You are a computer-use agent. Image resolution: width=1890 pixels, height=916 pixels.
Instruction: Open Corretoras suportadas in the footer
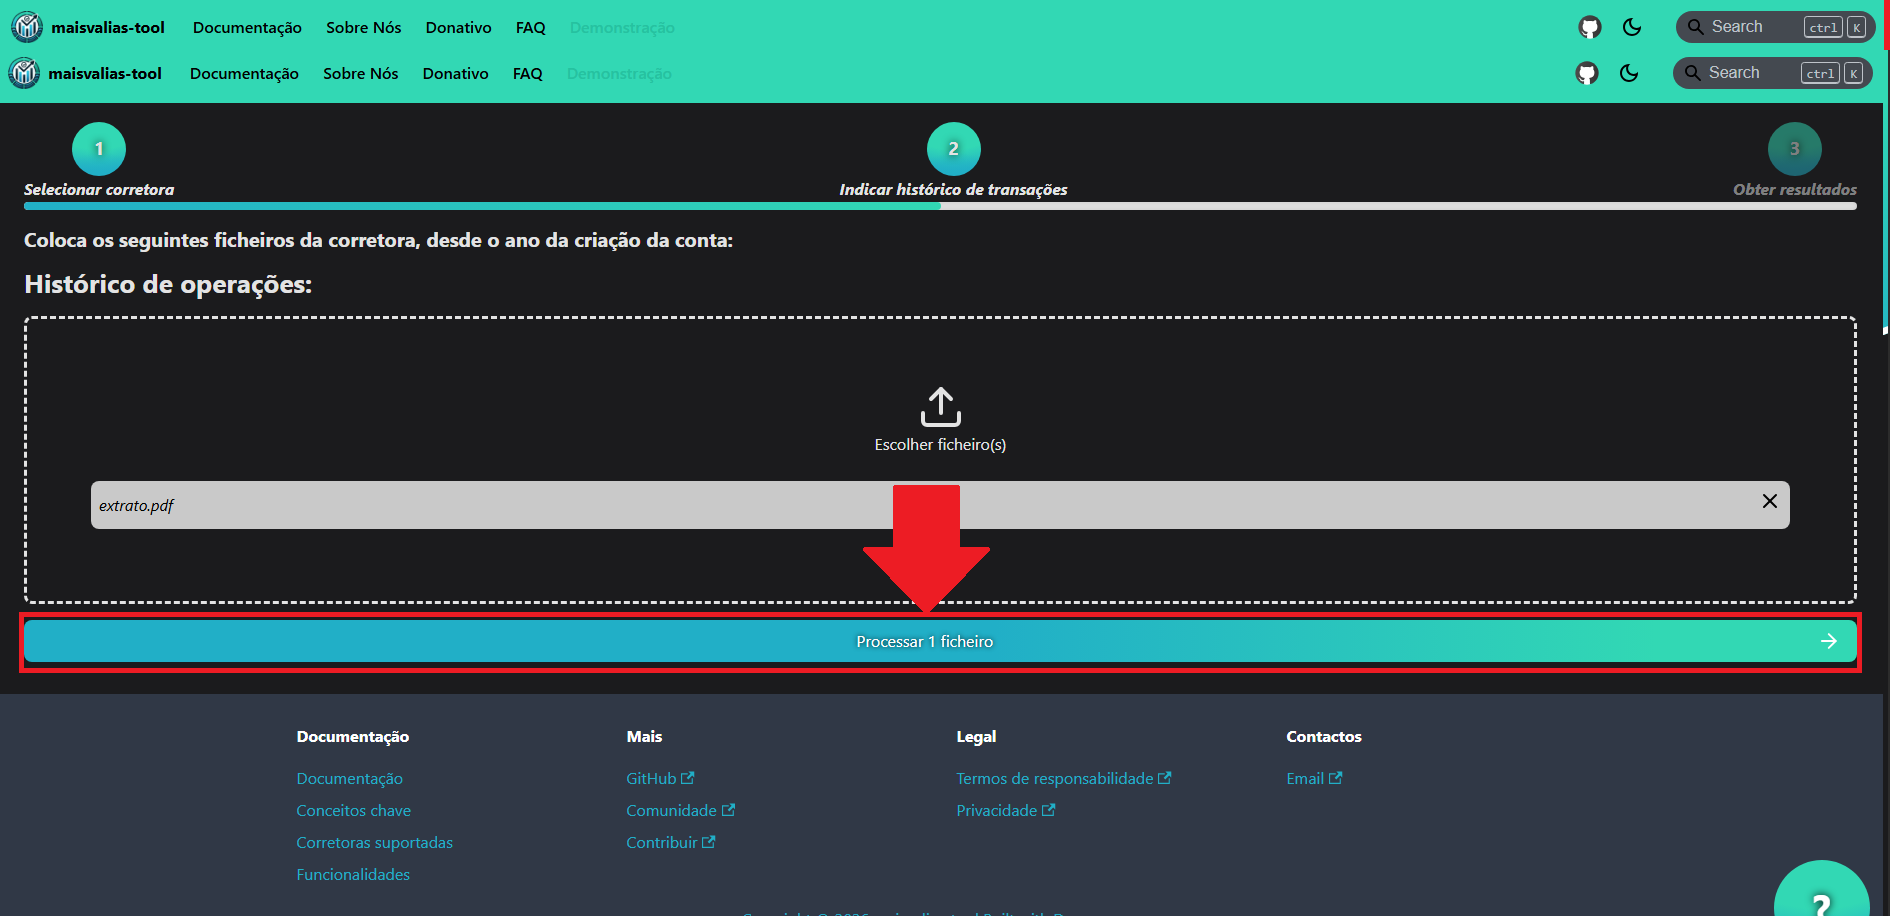(374, 842)
